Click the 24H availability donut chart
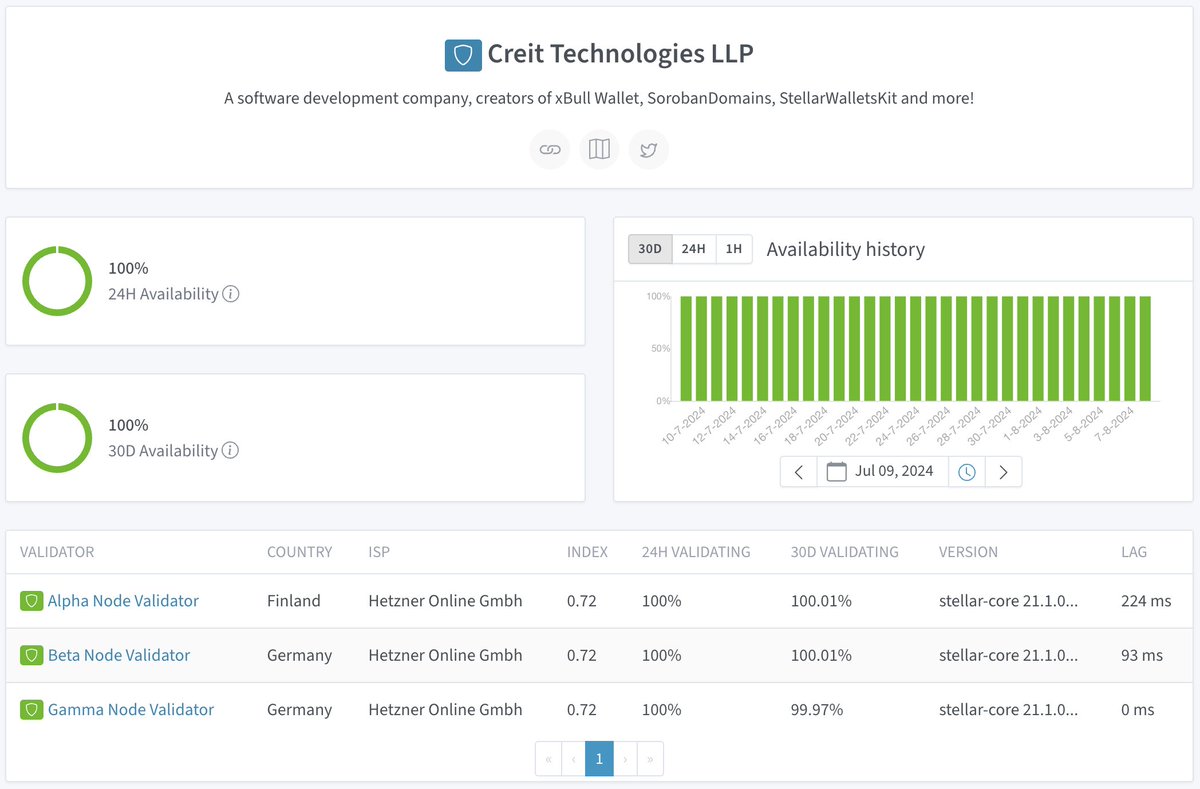 57,281
